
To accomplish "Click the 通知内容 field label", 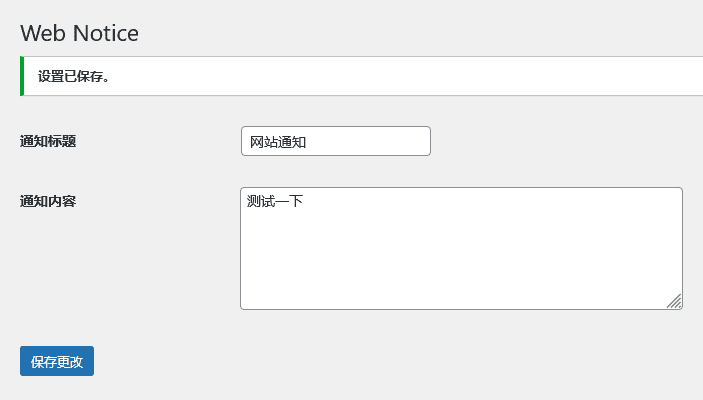I will coord(48,201).
